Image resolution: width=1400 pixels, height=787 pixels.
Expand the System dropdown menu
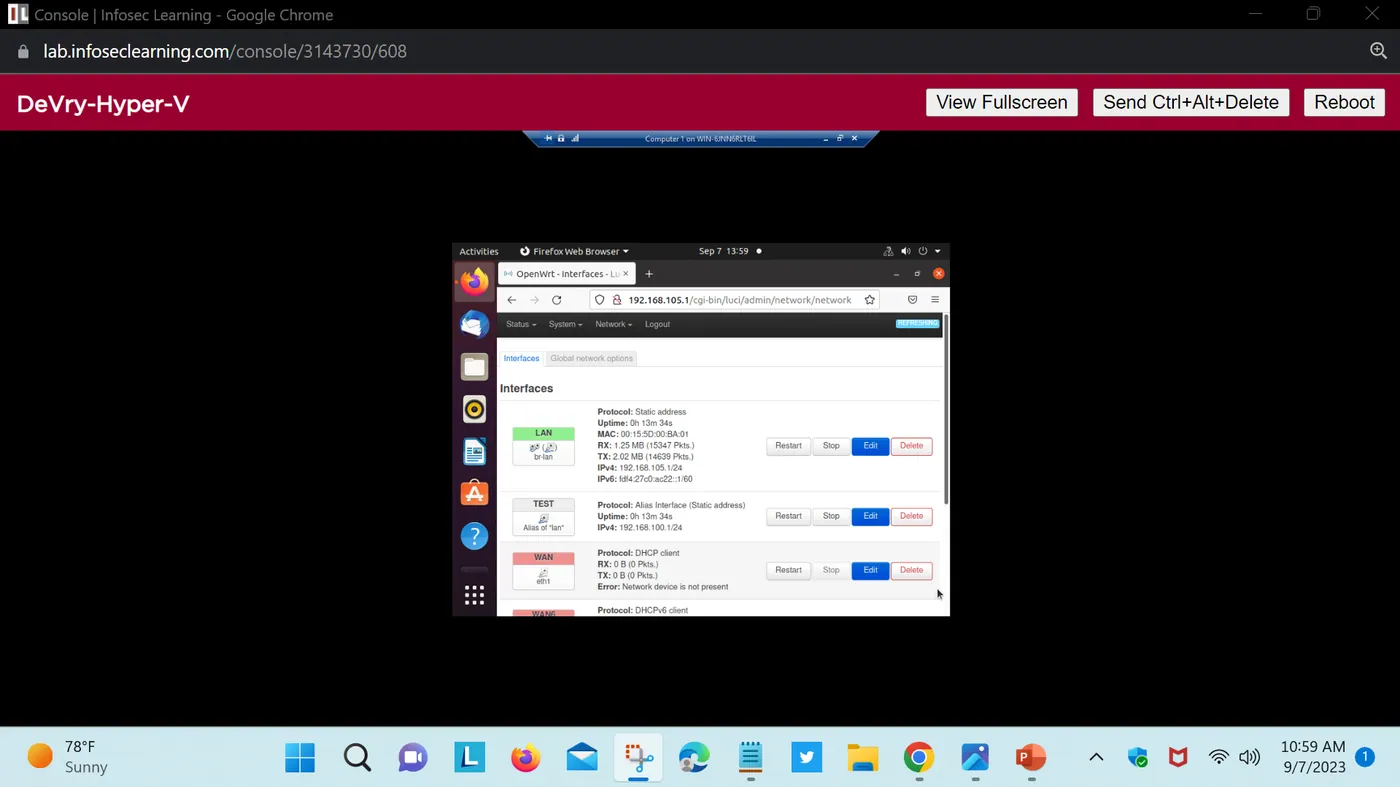[565, 324]
